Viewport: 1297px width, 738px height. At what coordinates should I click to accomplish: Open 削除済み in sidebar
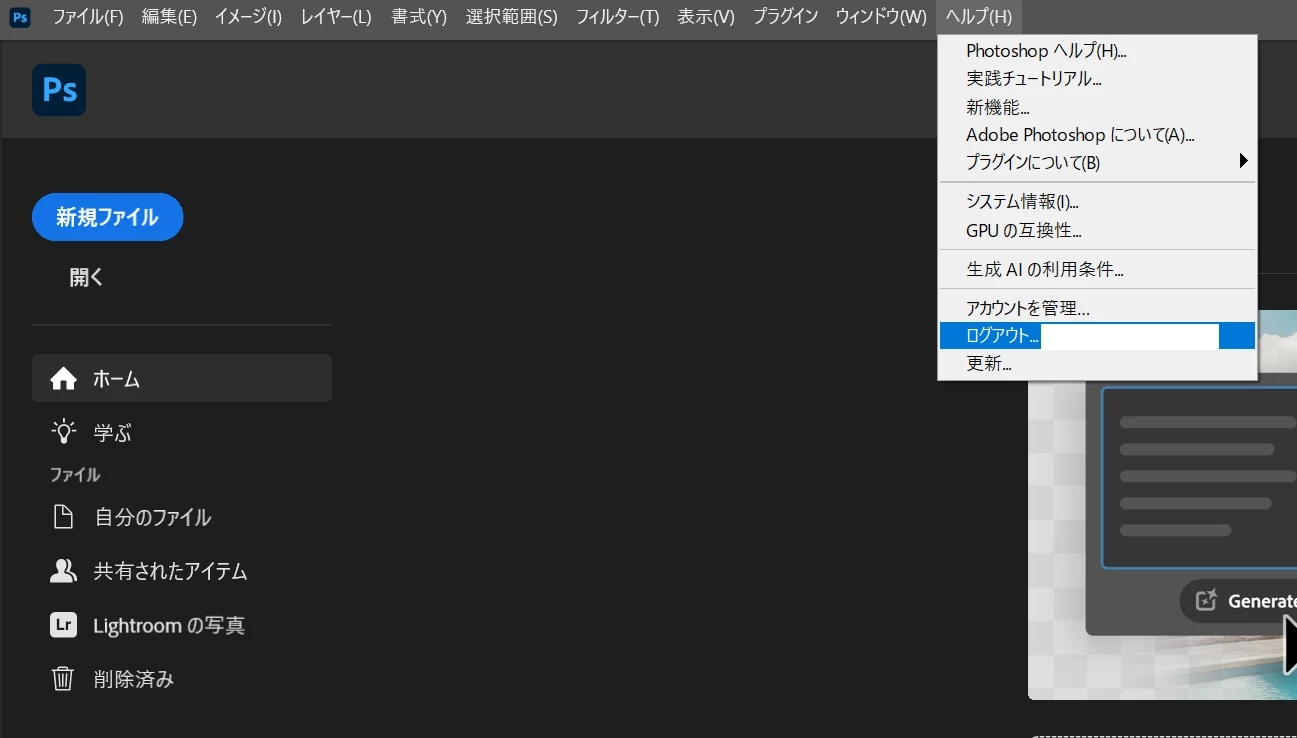point(182,679)
